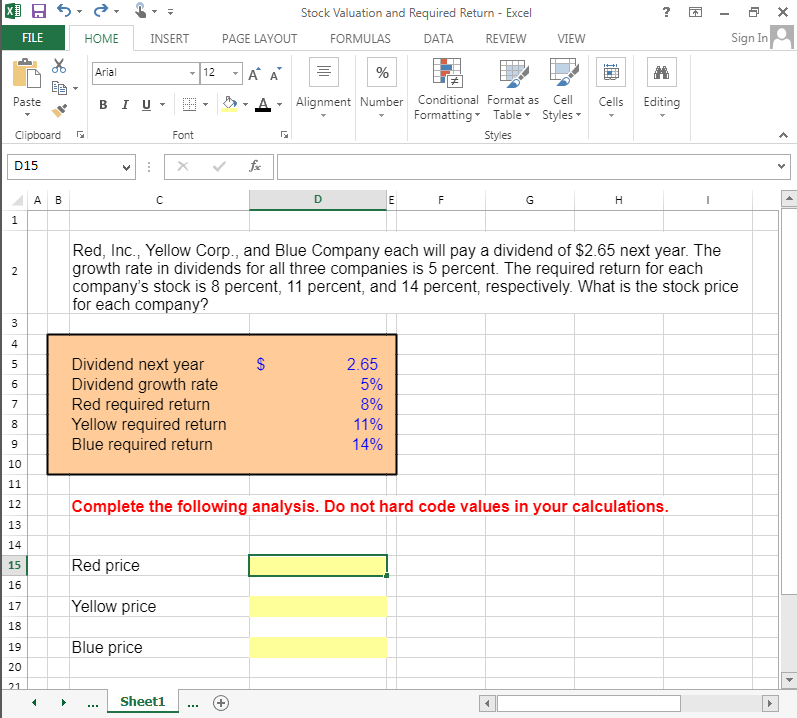The width and height of the screenshot is (797, 718).
Task: Switch to the REVIEW tab
Action: point(506,39)
